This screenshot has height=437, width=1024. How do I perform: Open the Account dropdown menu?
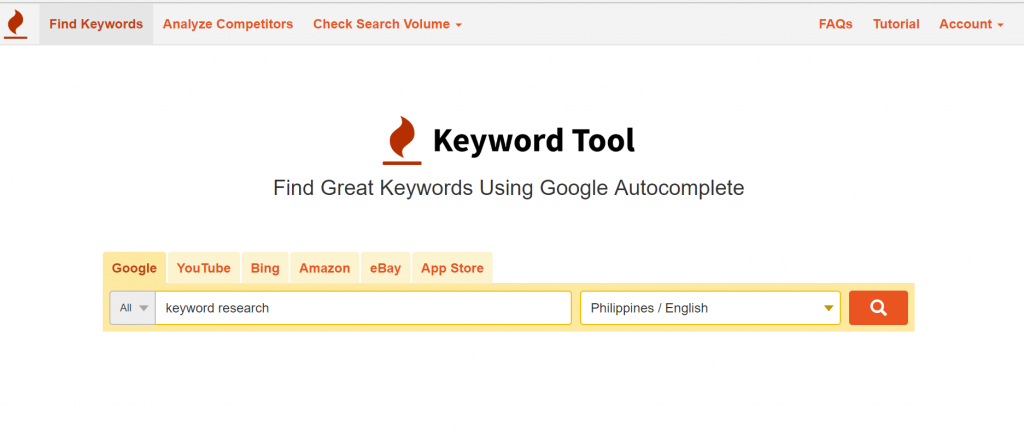point(970,24)
